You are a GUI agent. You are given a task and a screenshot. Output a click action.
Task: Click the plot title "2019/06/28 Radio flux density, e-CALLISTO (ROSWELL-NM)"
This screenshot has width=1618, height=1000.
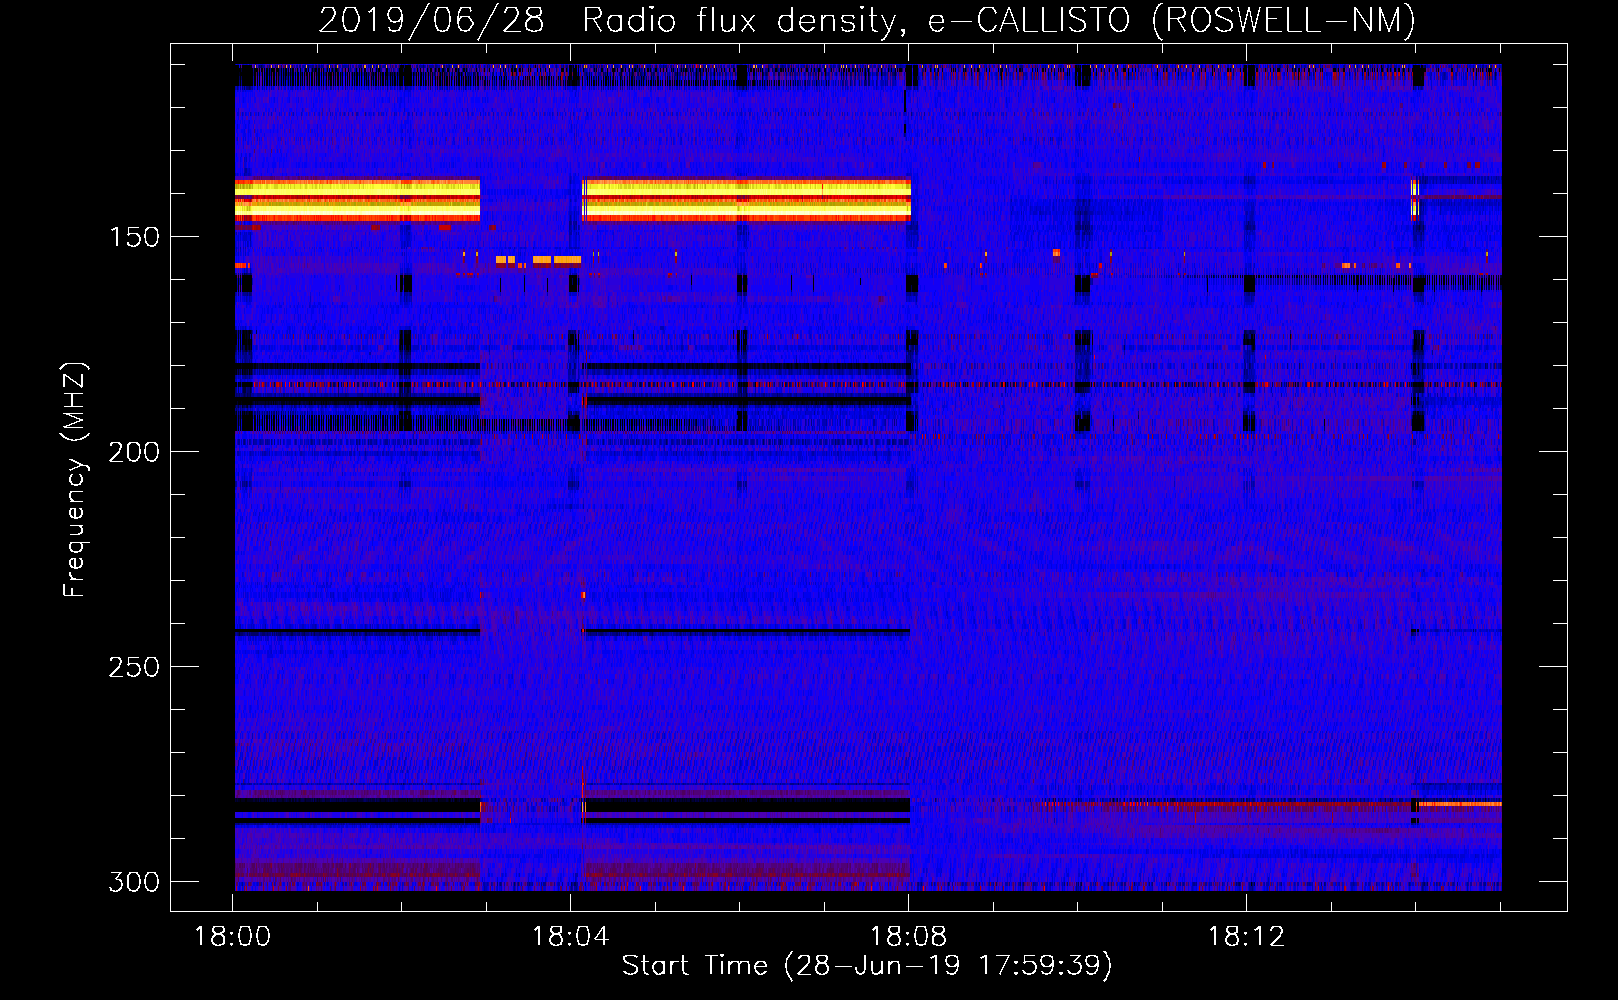tap(867, 20)
